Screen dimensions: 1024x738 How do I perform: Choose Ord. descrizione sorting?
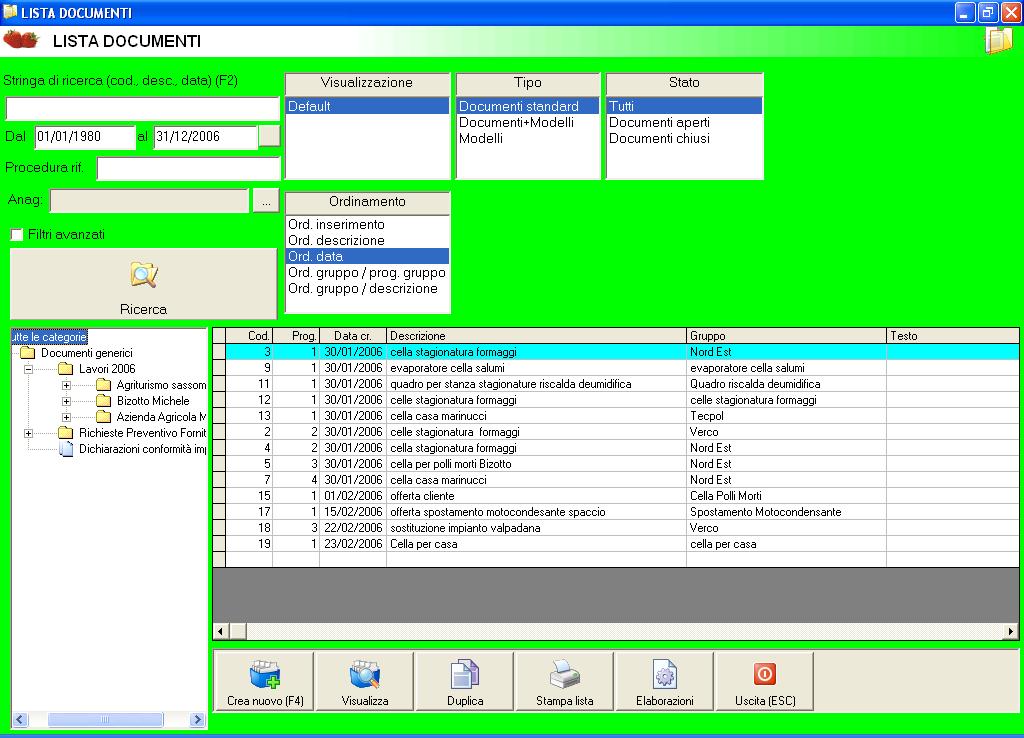(368, 240)
